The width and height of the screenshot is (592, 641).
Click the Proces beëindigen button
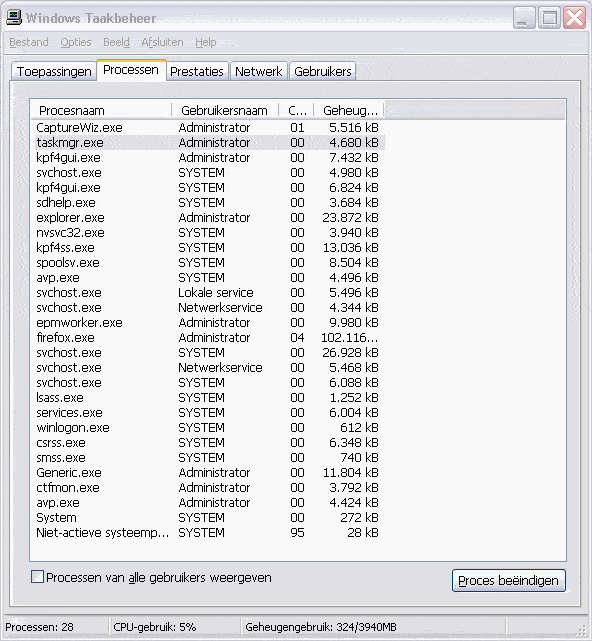(x=509, y=580)
